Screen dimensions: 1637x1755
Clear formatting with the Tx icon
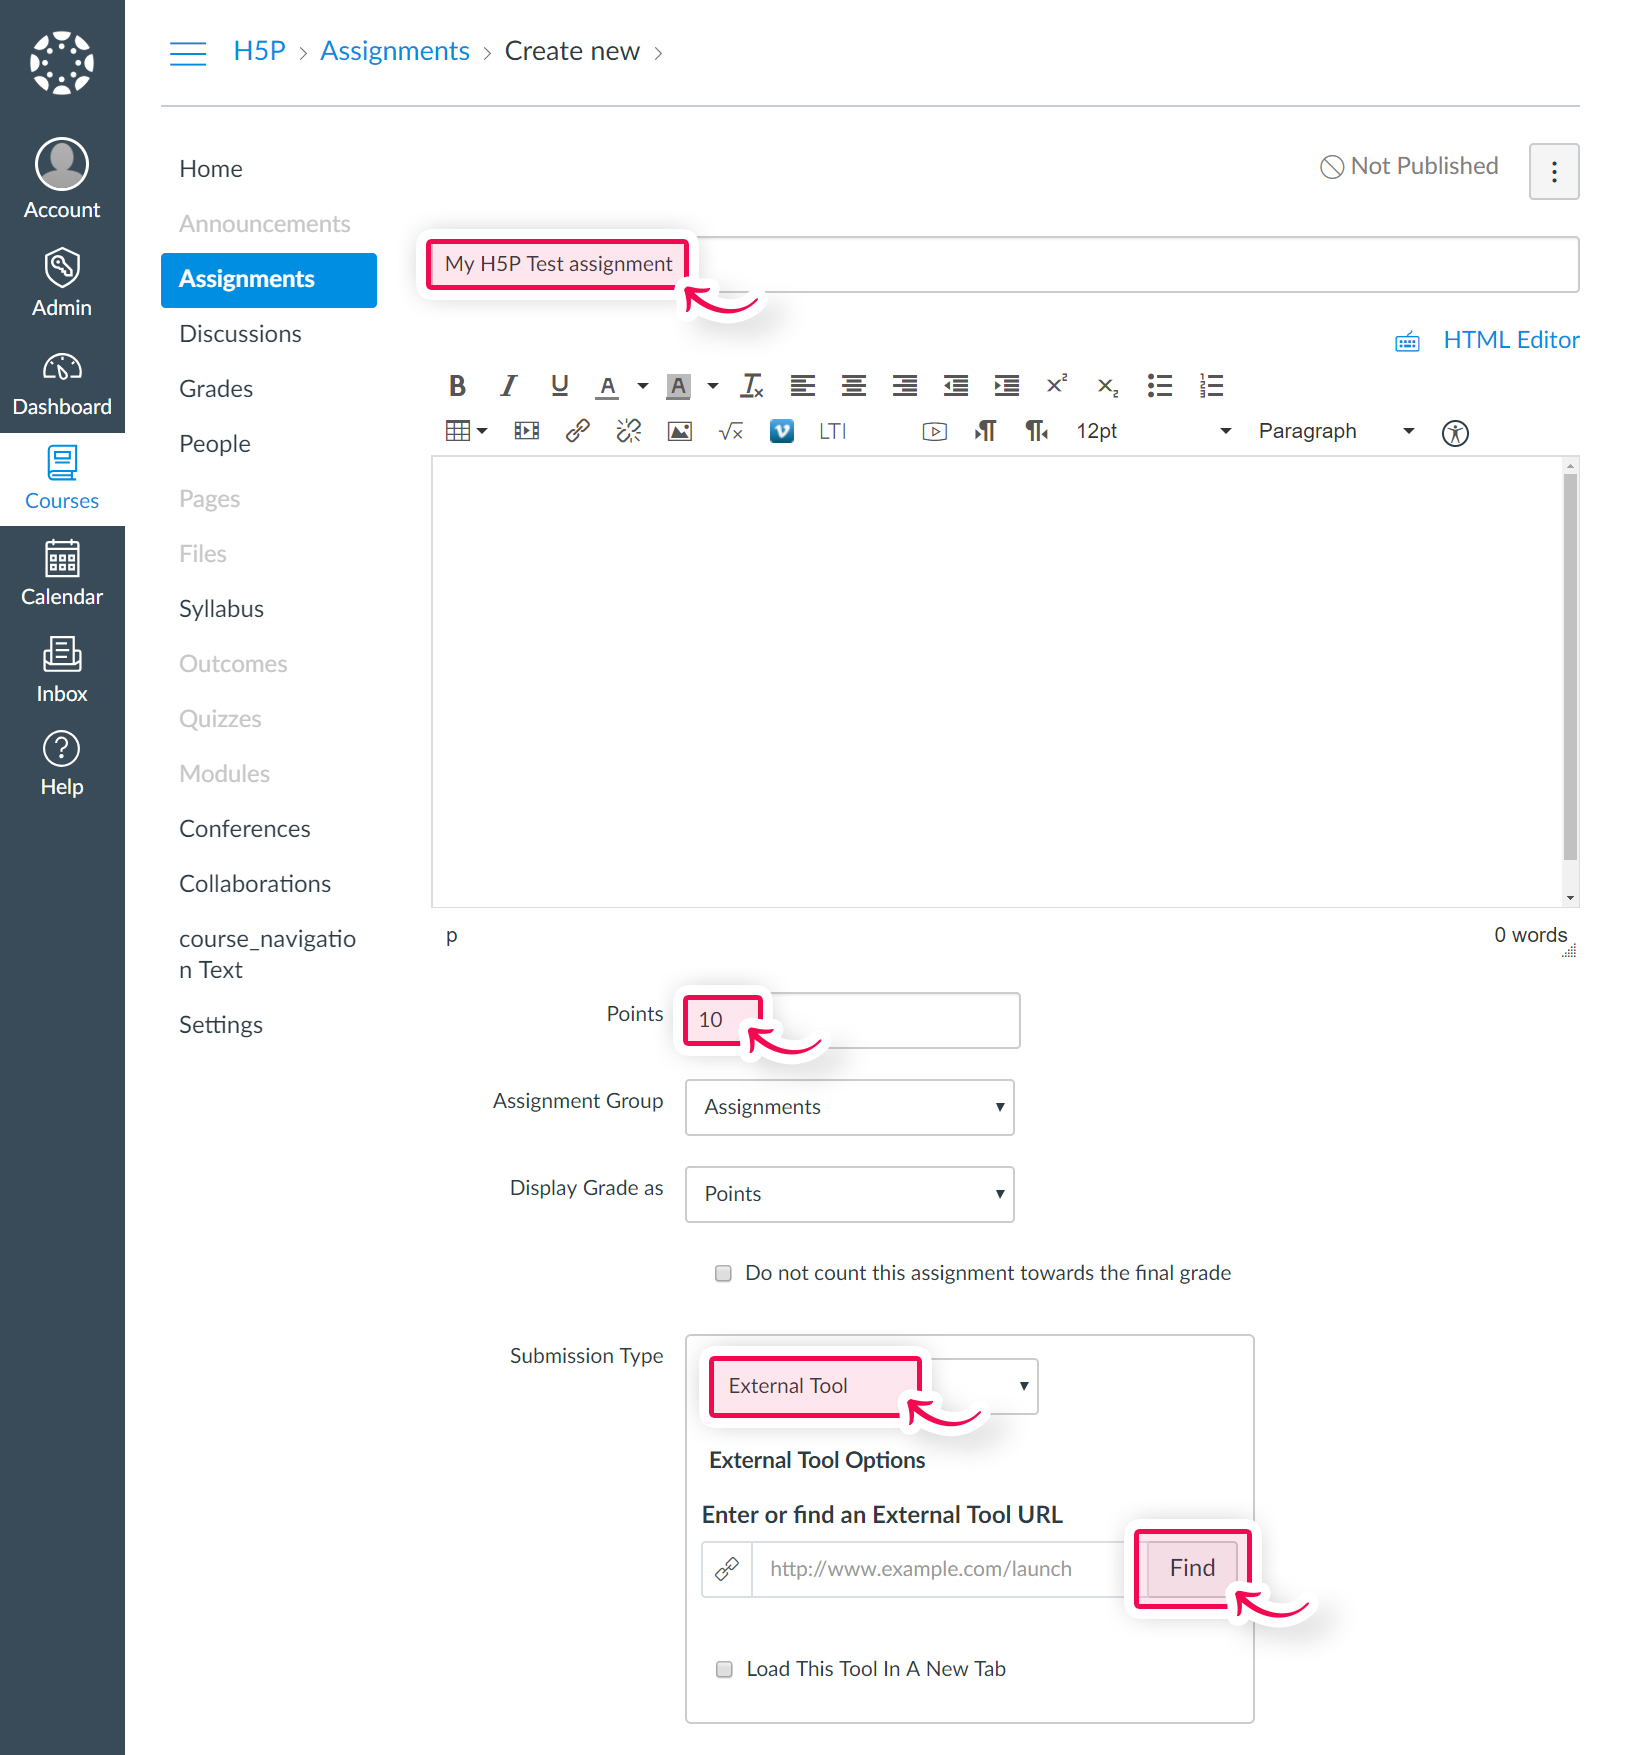tap(752, 386)
